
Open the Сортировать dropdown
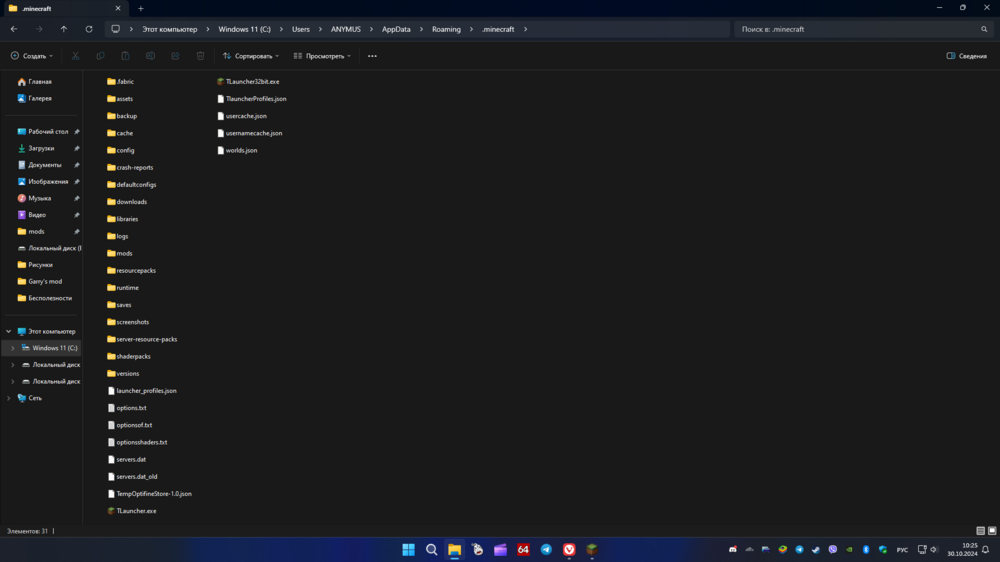(x=251, y=56)
